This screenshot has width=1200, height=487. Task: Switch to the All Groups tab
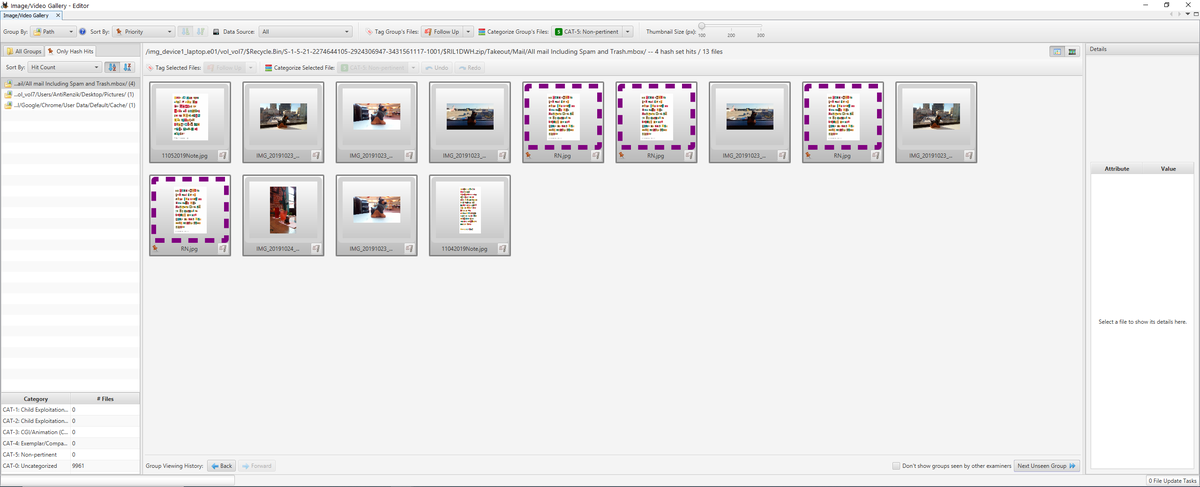coord(24,50)
